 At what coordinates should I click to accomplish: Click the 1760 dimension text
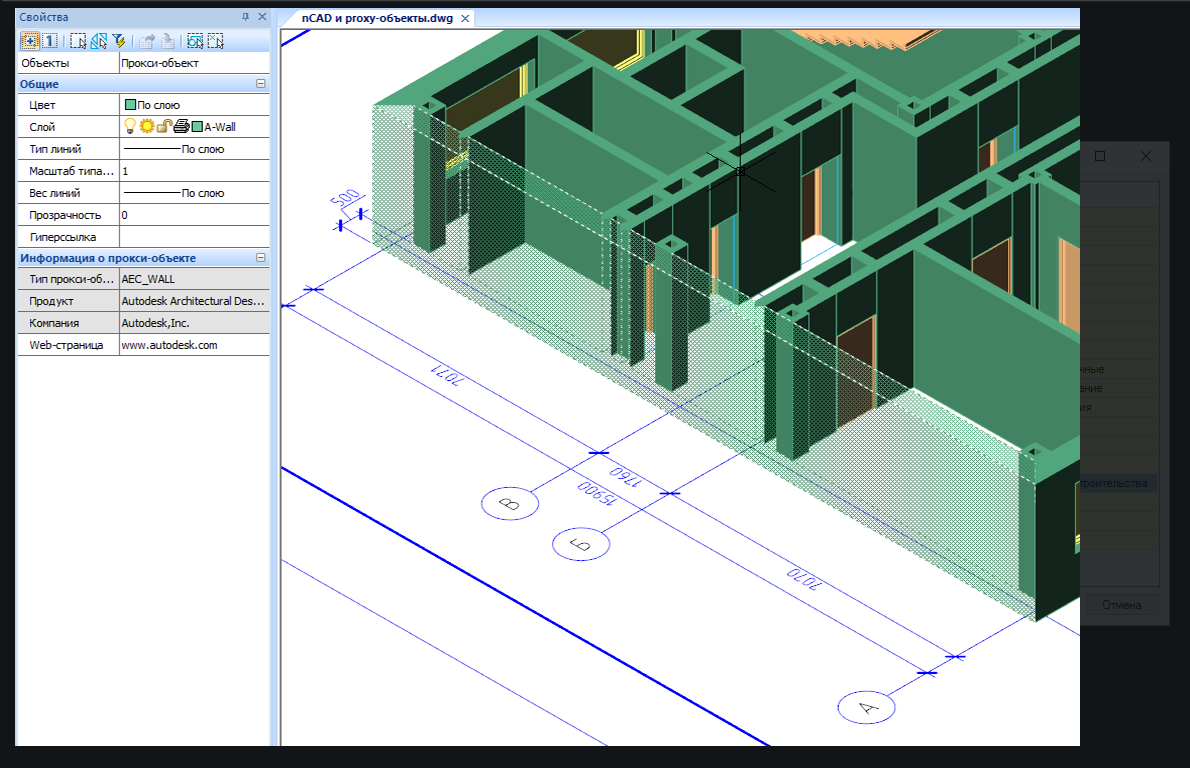(626, 477)
